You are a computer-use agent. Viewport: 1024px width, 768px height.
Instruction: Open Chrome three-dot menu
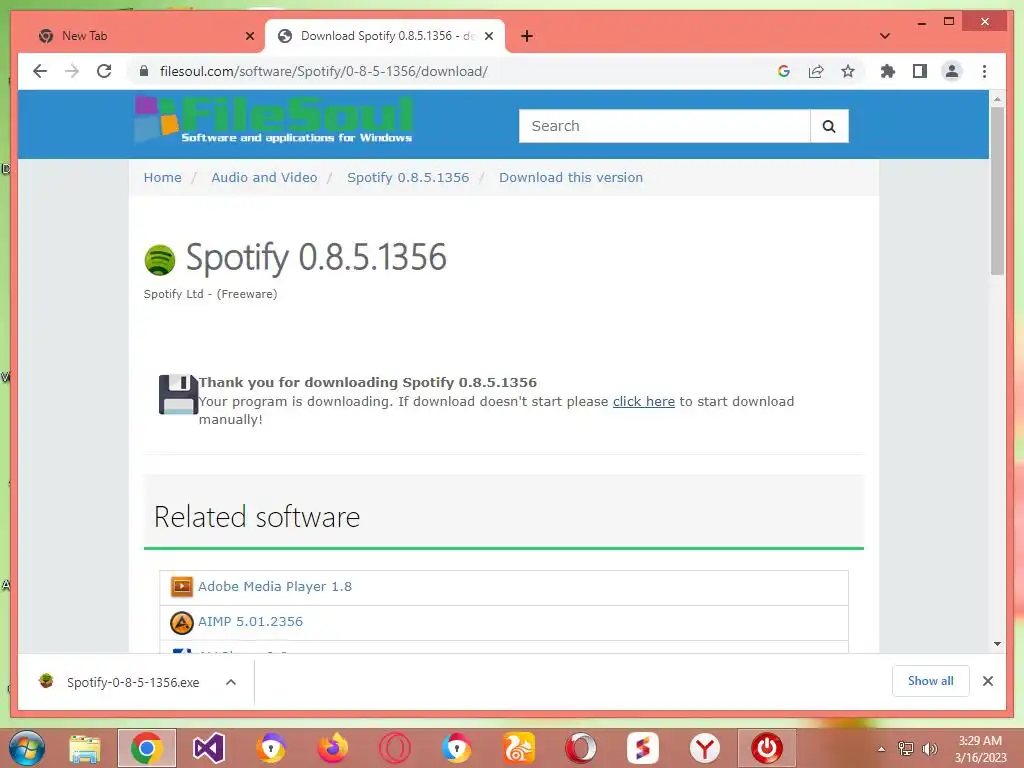pos(984,71)
